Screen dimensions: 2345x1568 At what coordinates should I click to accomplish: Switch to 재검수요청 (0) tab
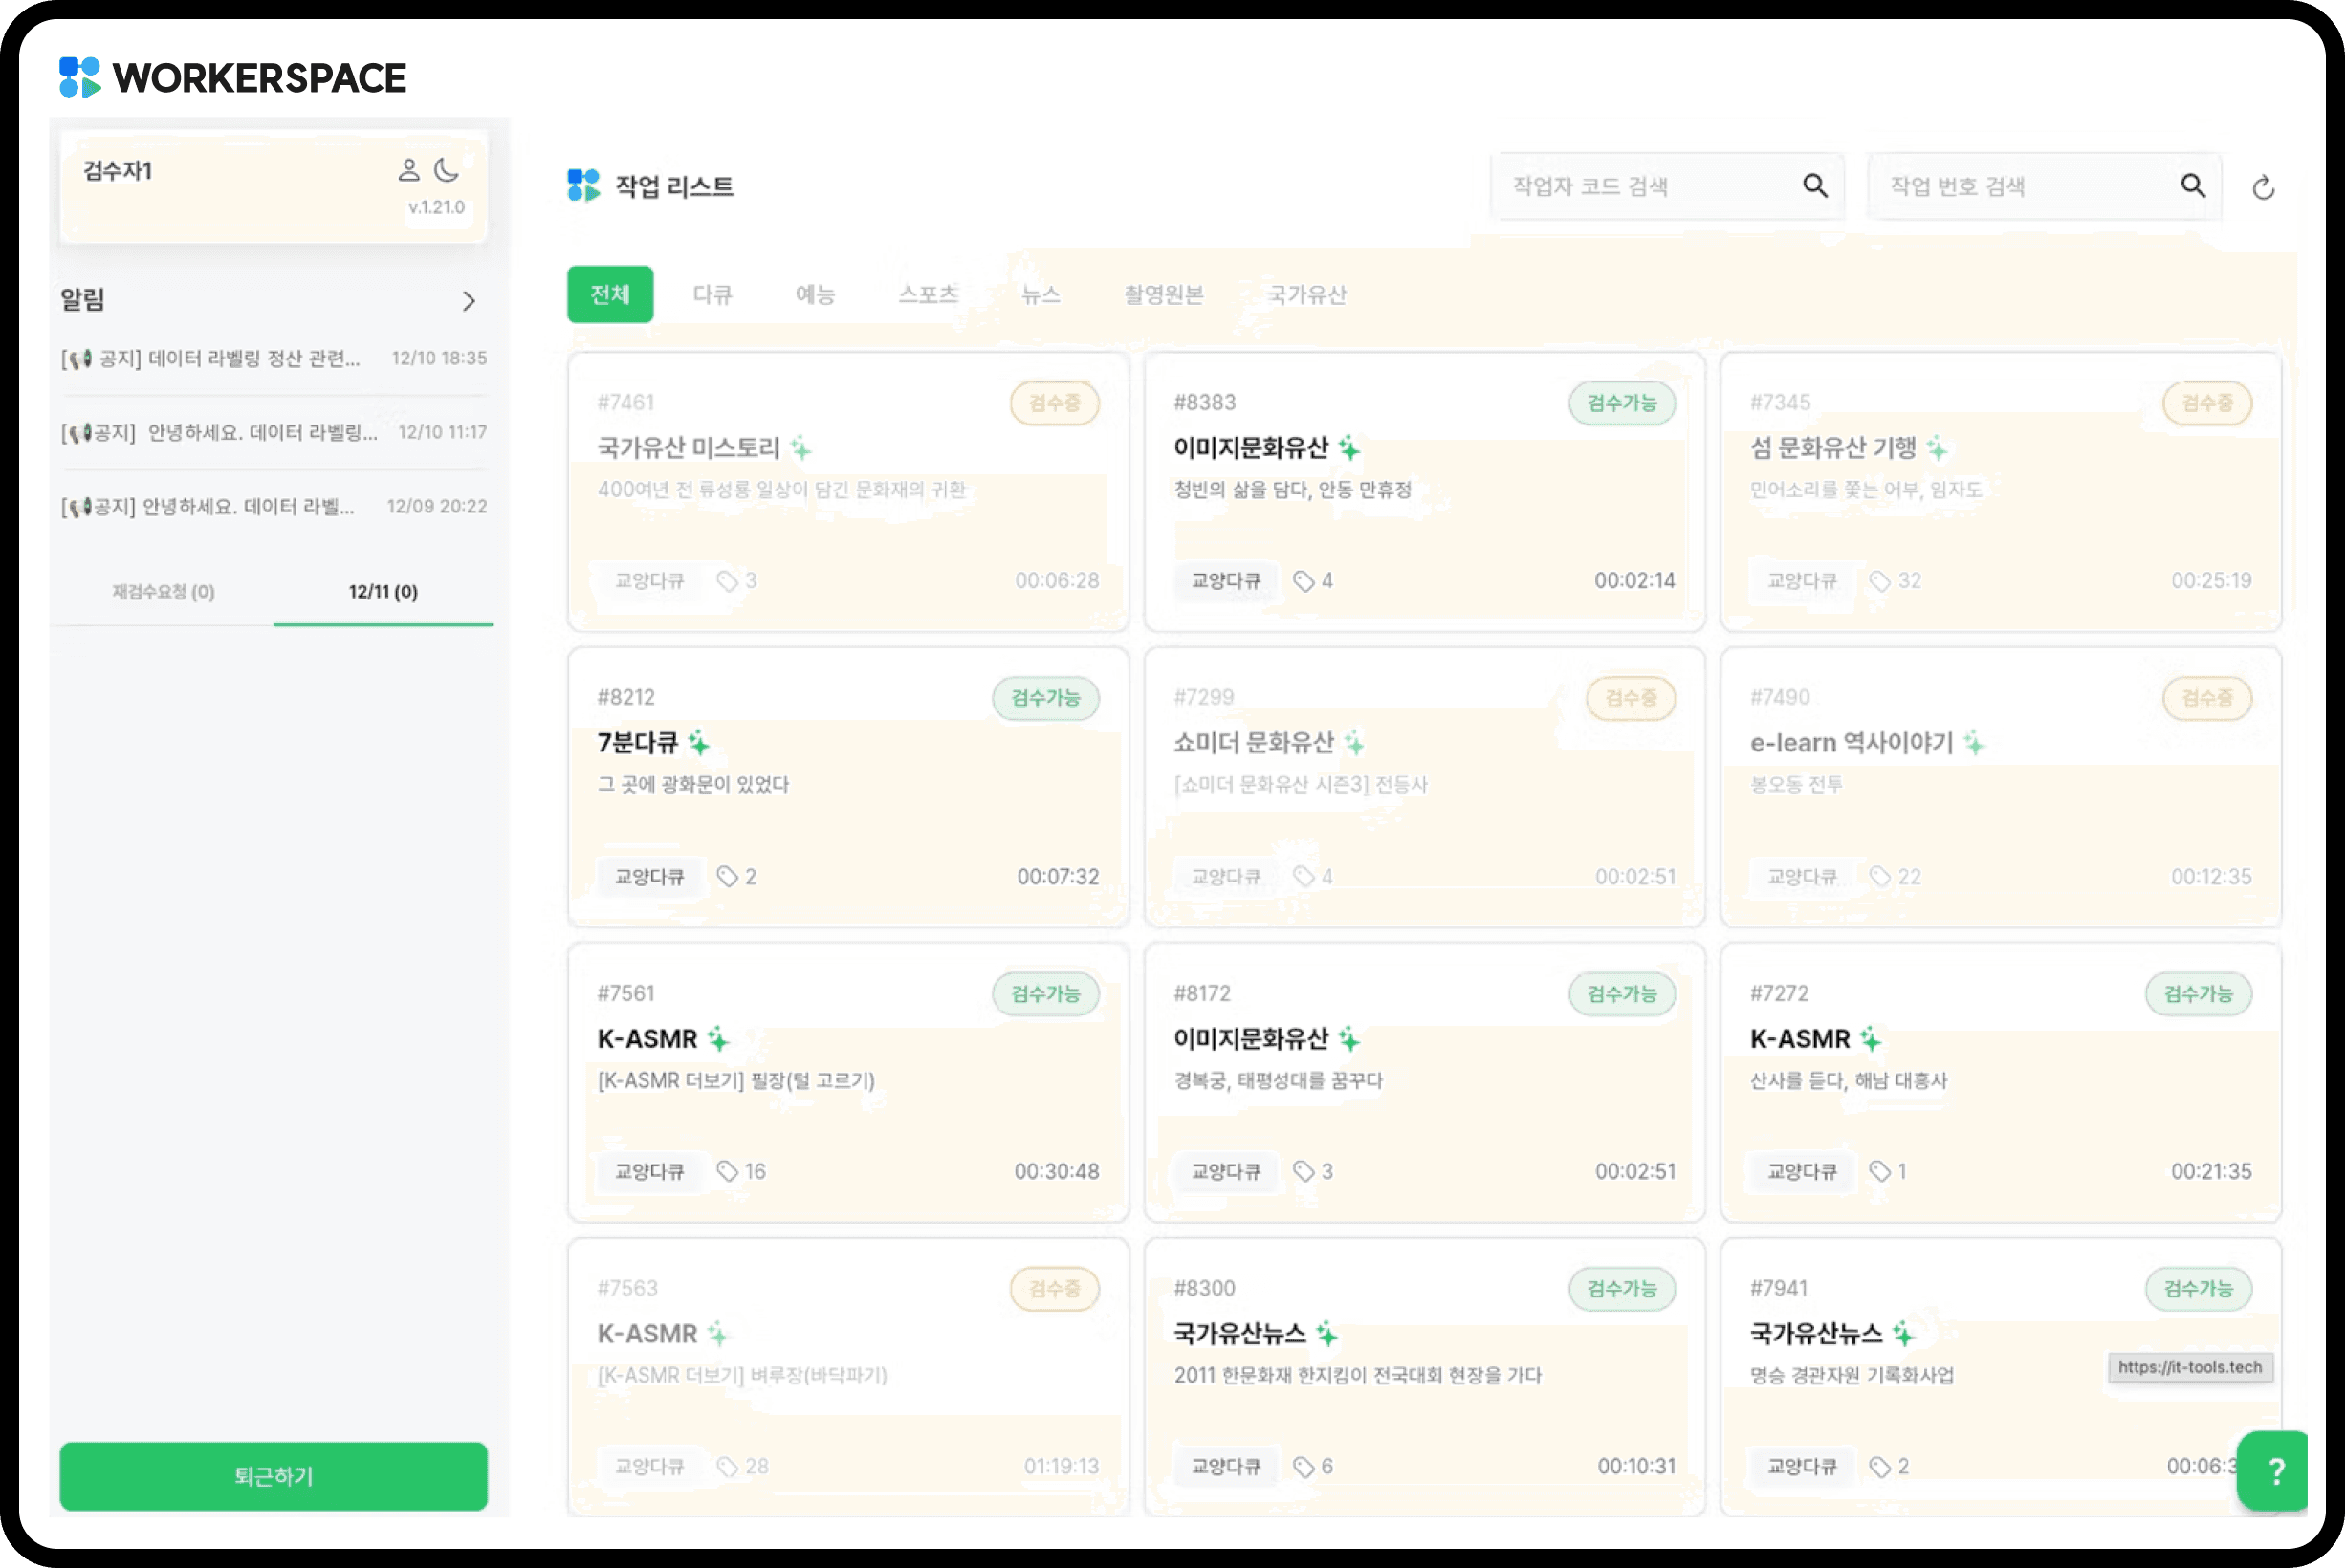(x=163, y=592)
